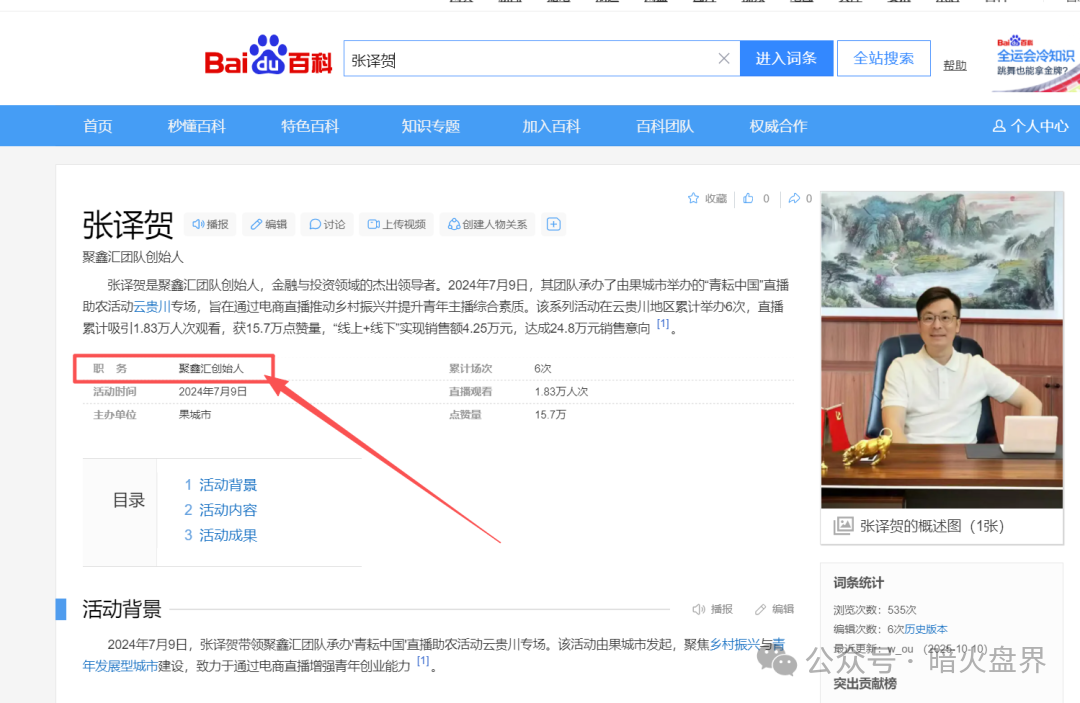This screenshot has height=703, width=1080.
Task: Click the share arrow icon showing 0
Action: click(x=793, y=198)
